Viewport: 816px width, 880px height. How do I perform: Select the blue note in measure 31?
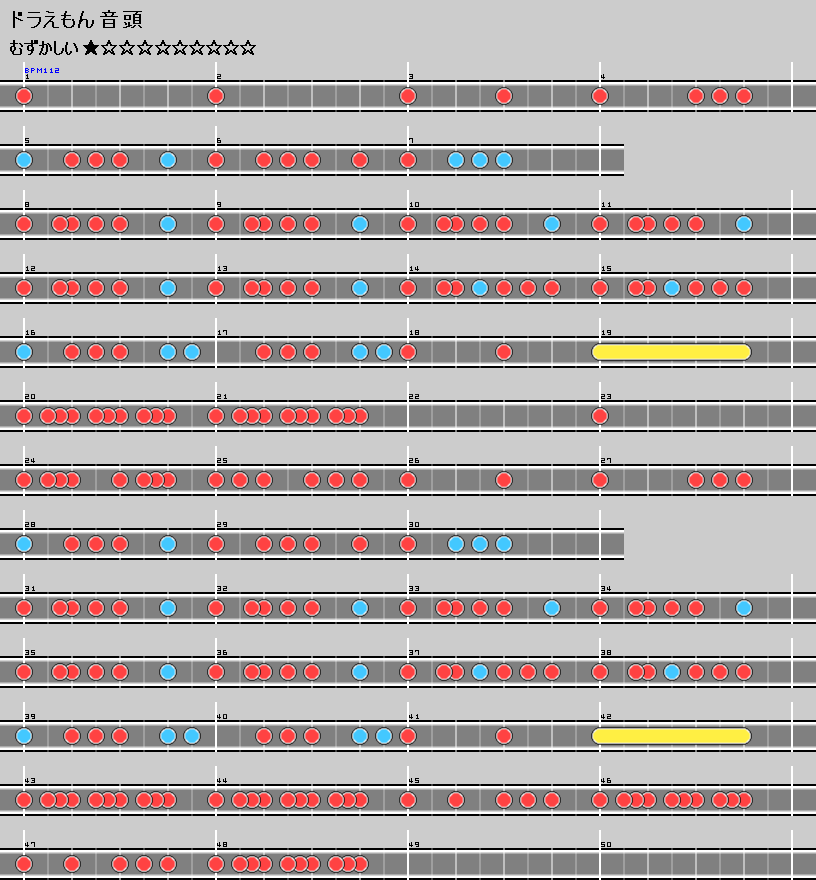(168, 608)
